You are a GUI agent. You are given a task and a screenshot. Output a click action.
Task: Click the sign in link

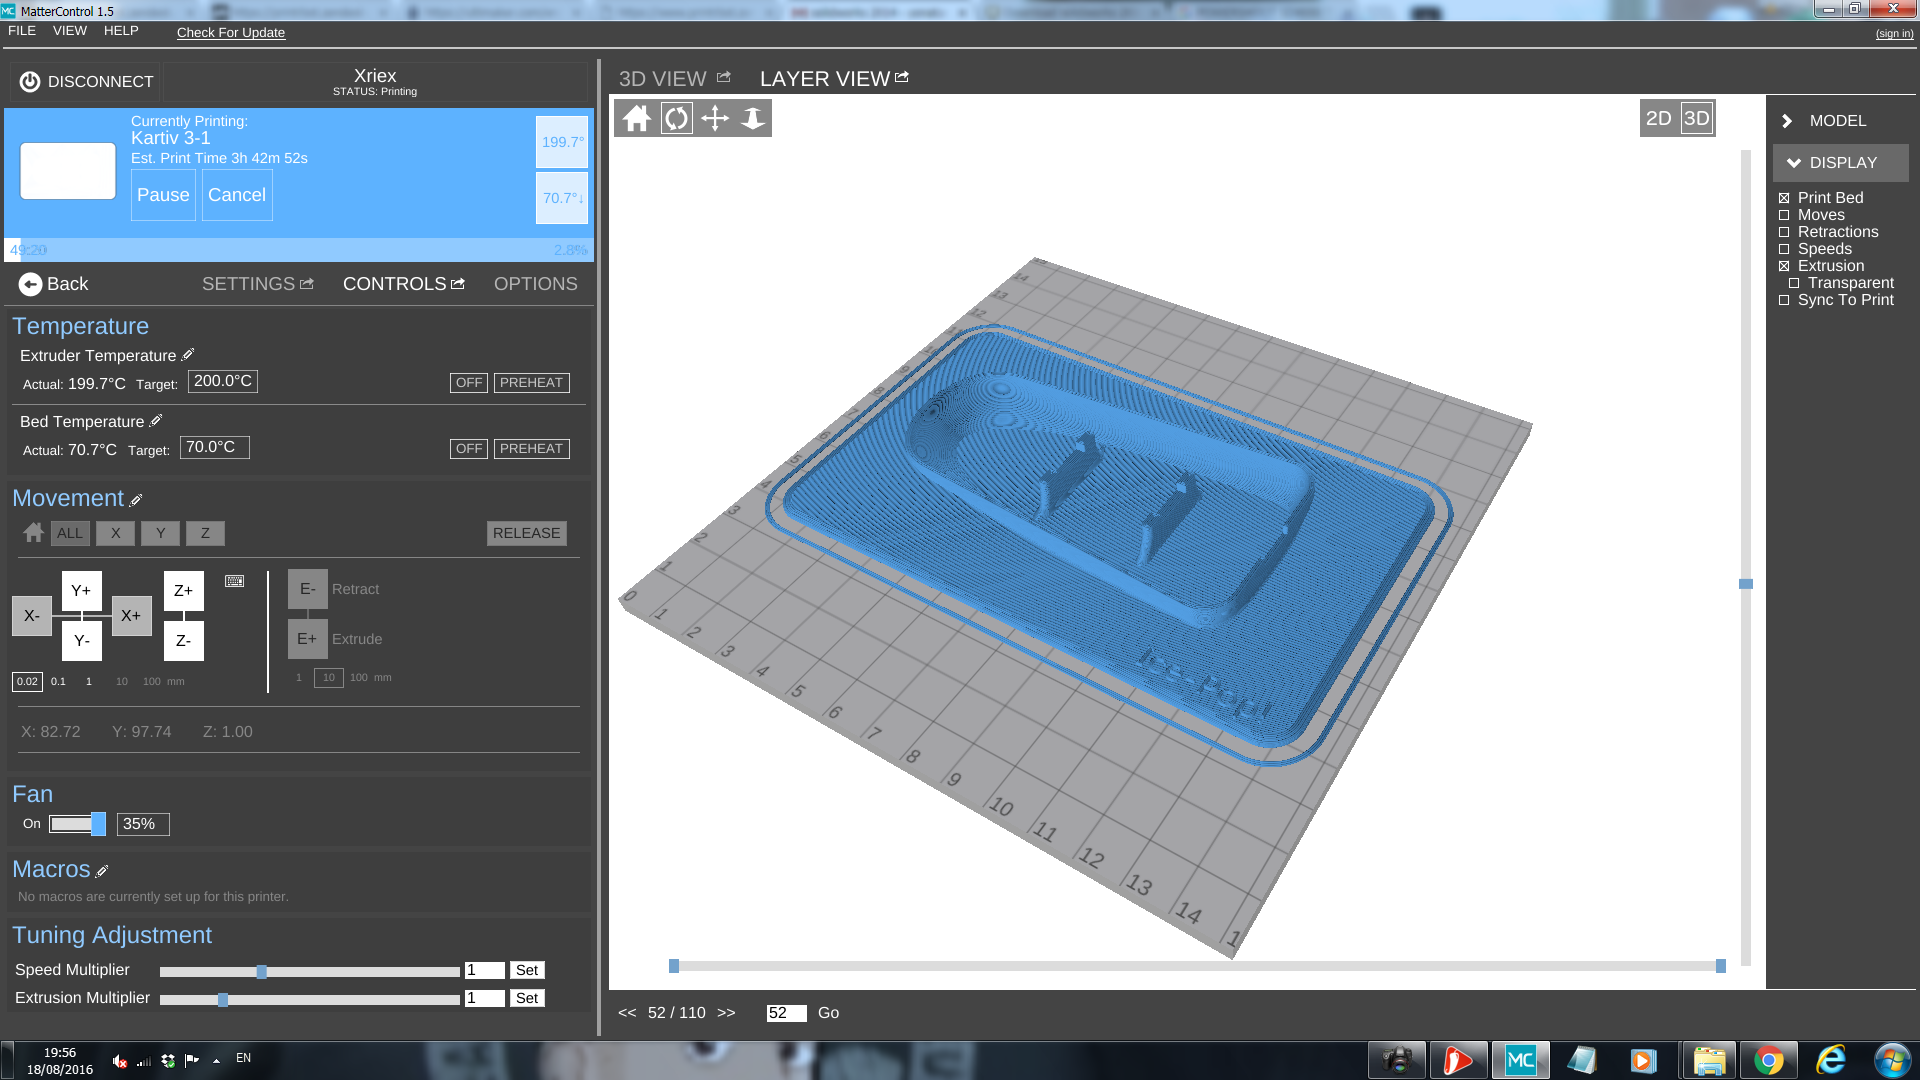(x=1894, y=33)
